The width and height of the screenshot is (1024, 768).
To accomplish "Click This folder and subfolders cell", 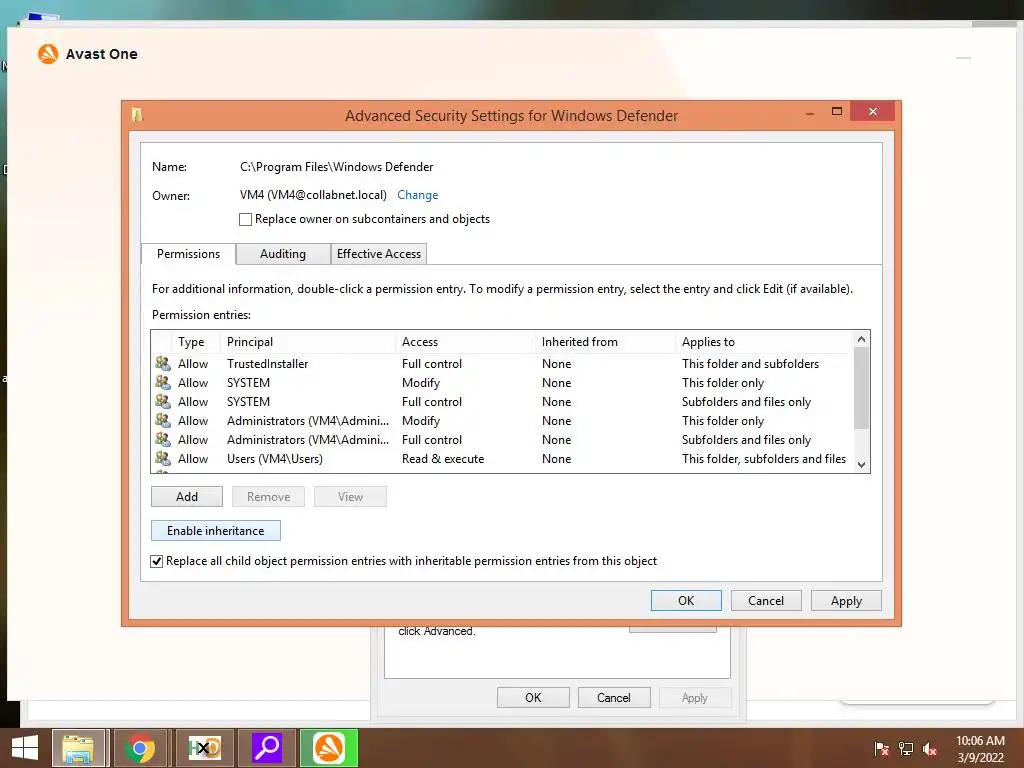I will [750, 364].
